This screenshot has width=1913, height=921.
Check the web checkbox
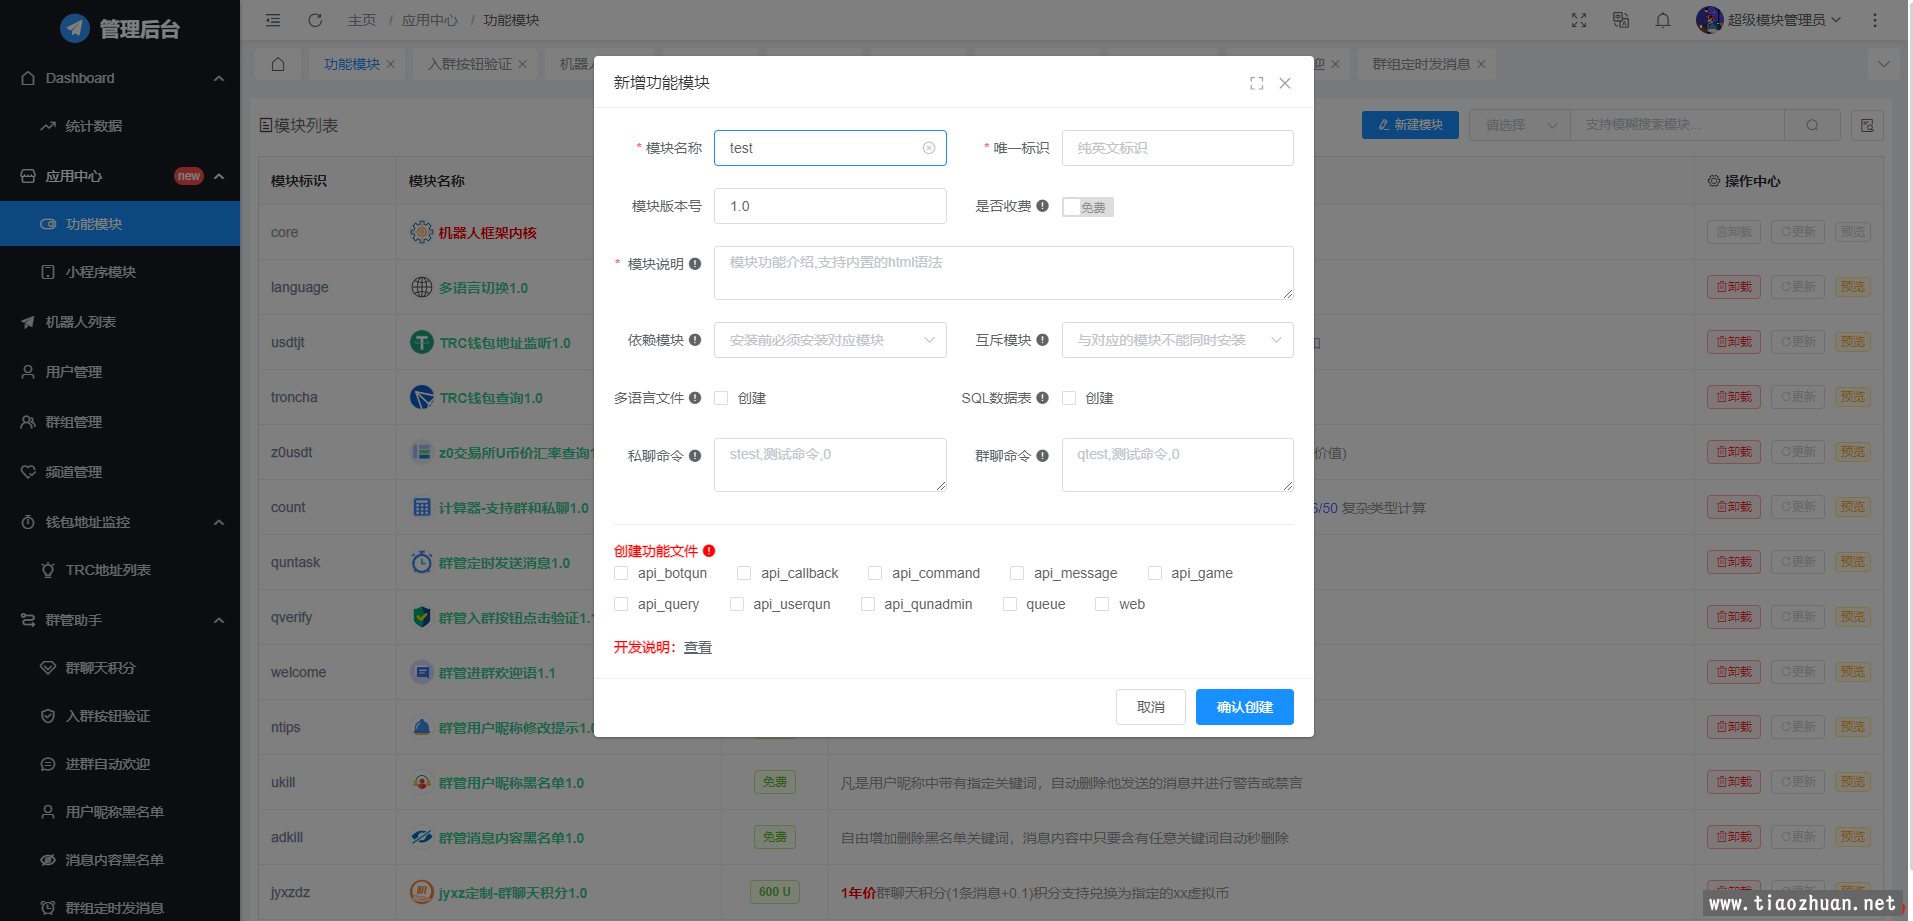(1102, 604)
